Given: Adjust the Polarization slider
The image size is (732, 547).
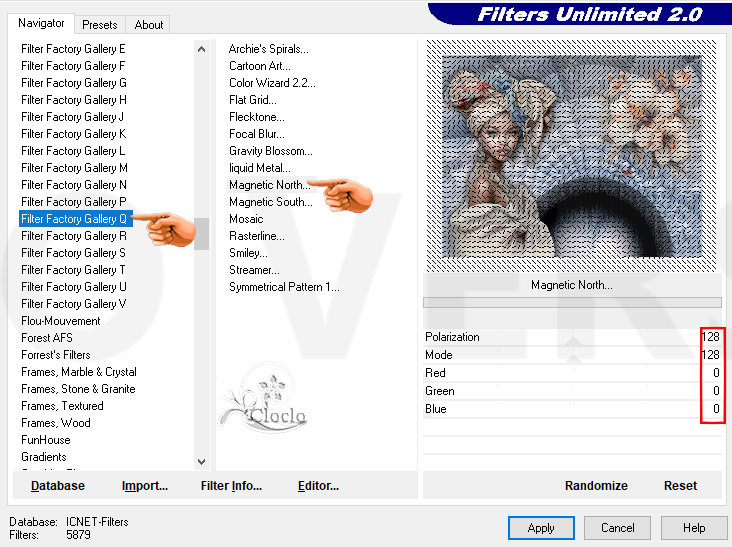Looking at the screenshot, I should click(573, 337).
